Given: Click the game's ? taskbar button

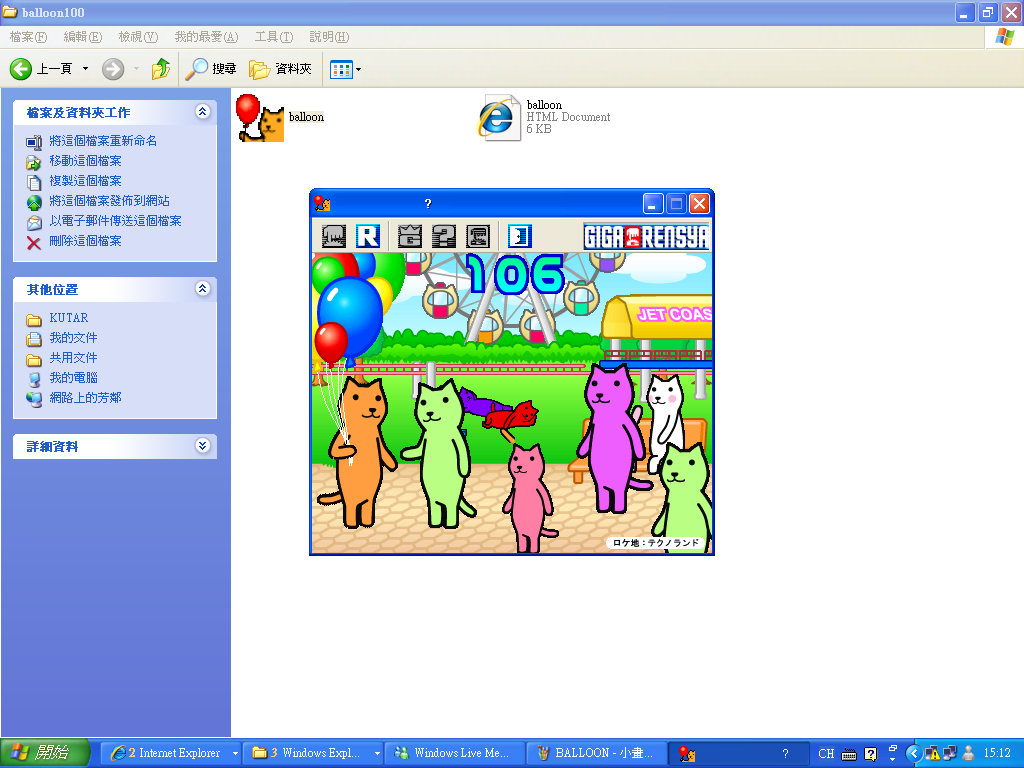Looking at the screenshot, I should 738,753.
